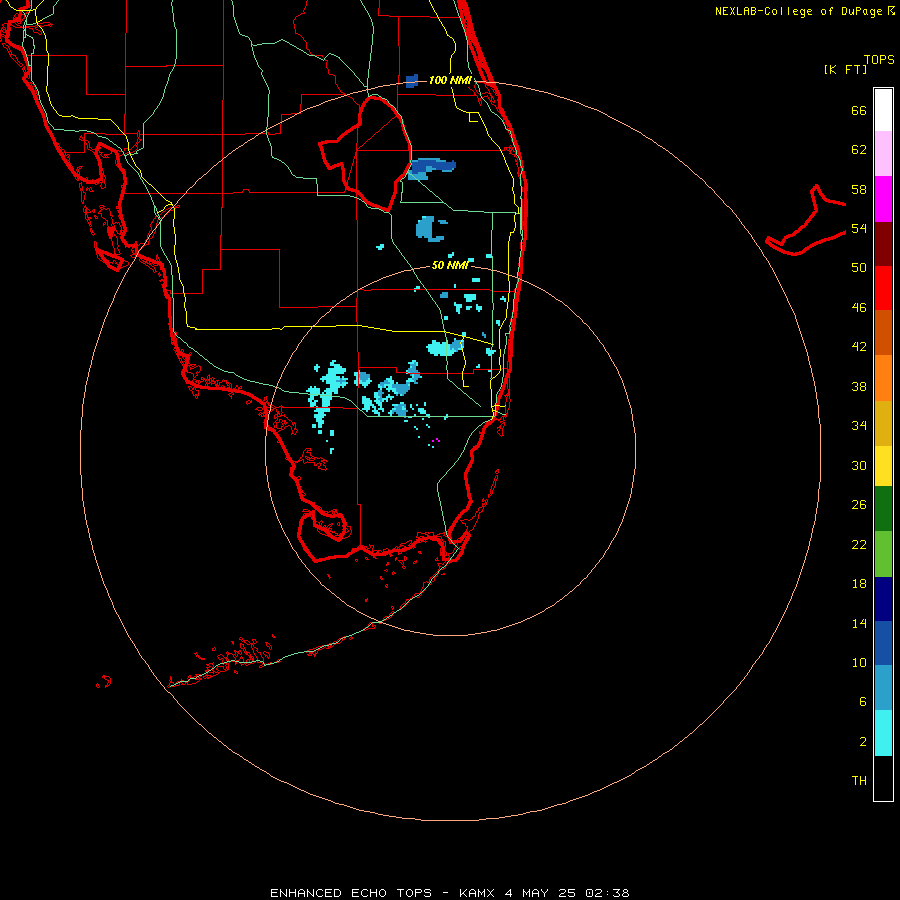Click the medium blue legend swatch
Screen dimensions: 900x900
pos(883,643)
